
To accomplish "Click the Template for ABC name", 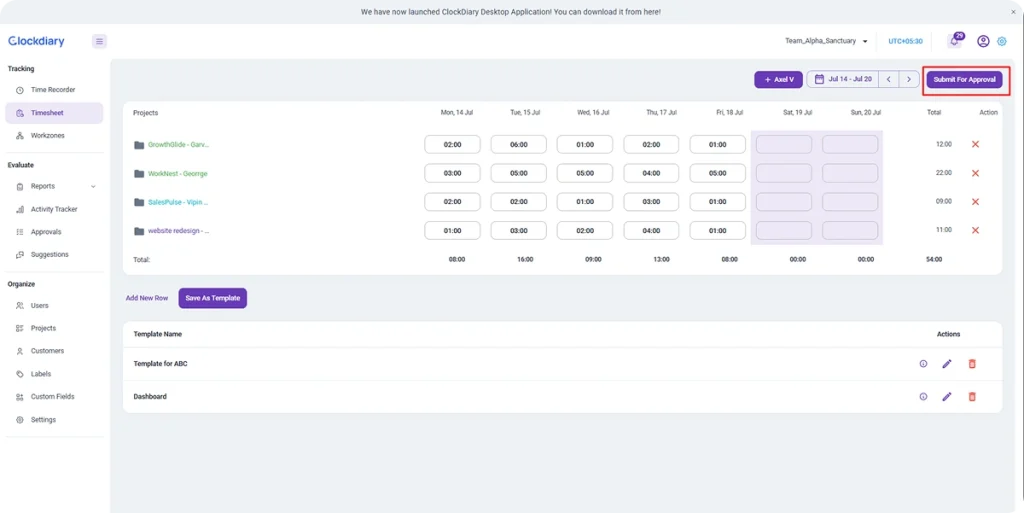I will pyautogui.click(x=161, y=364).
